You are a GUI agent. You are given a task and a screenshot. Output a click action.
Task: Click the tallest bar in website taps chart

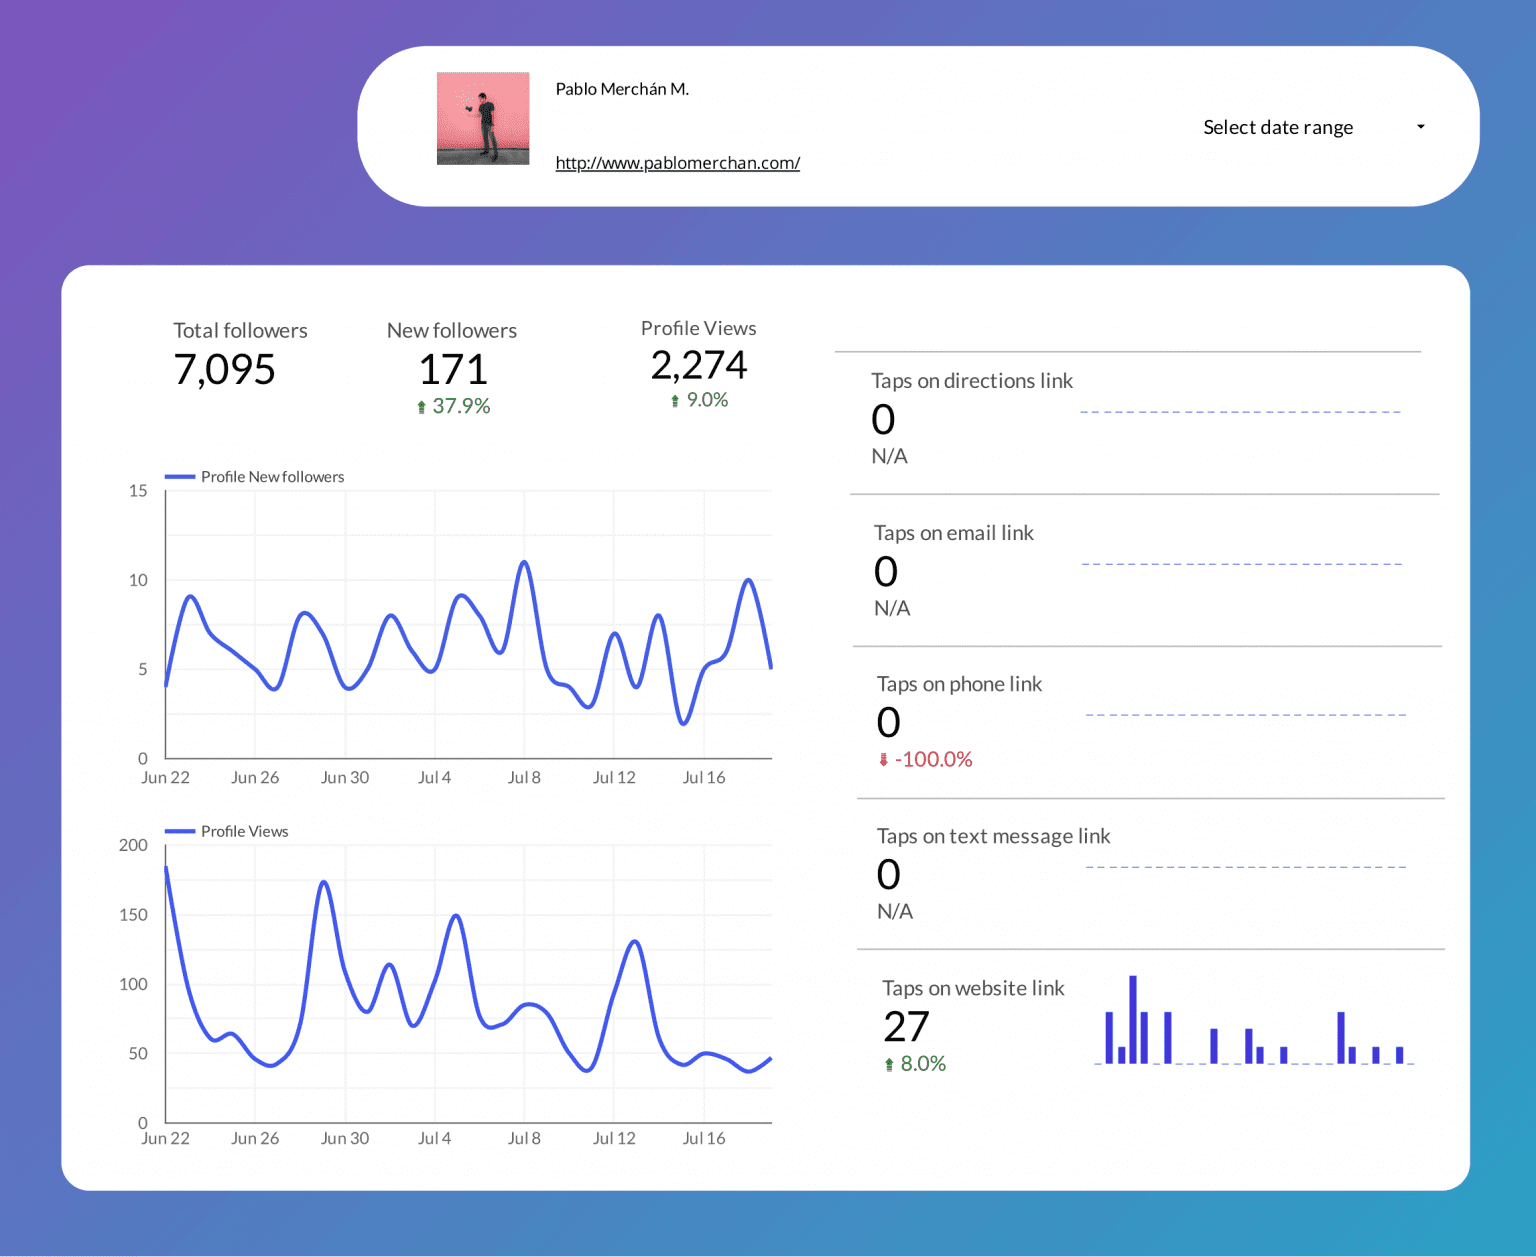(1133, 1018)
